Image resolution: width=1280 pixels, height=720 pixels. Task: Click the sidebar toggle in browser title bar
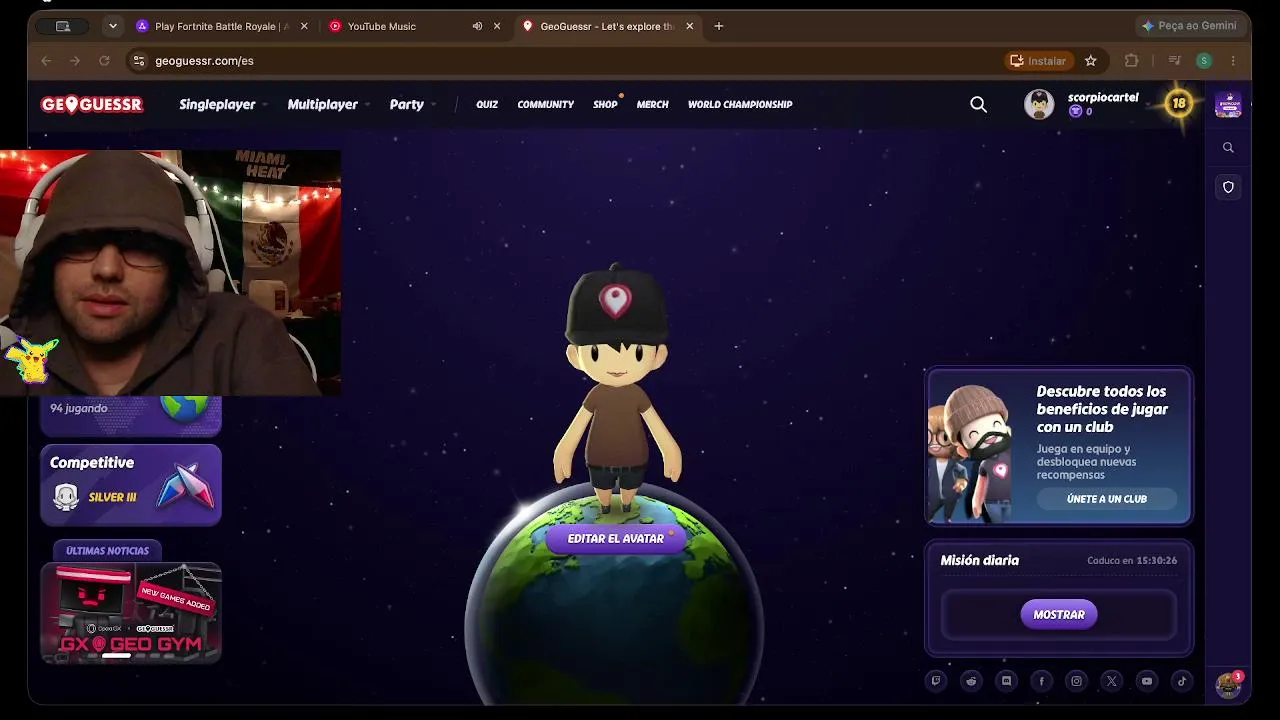[x=63, y=26]
